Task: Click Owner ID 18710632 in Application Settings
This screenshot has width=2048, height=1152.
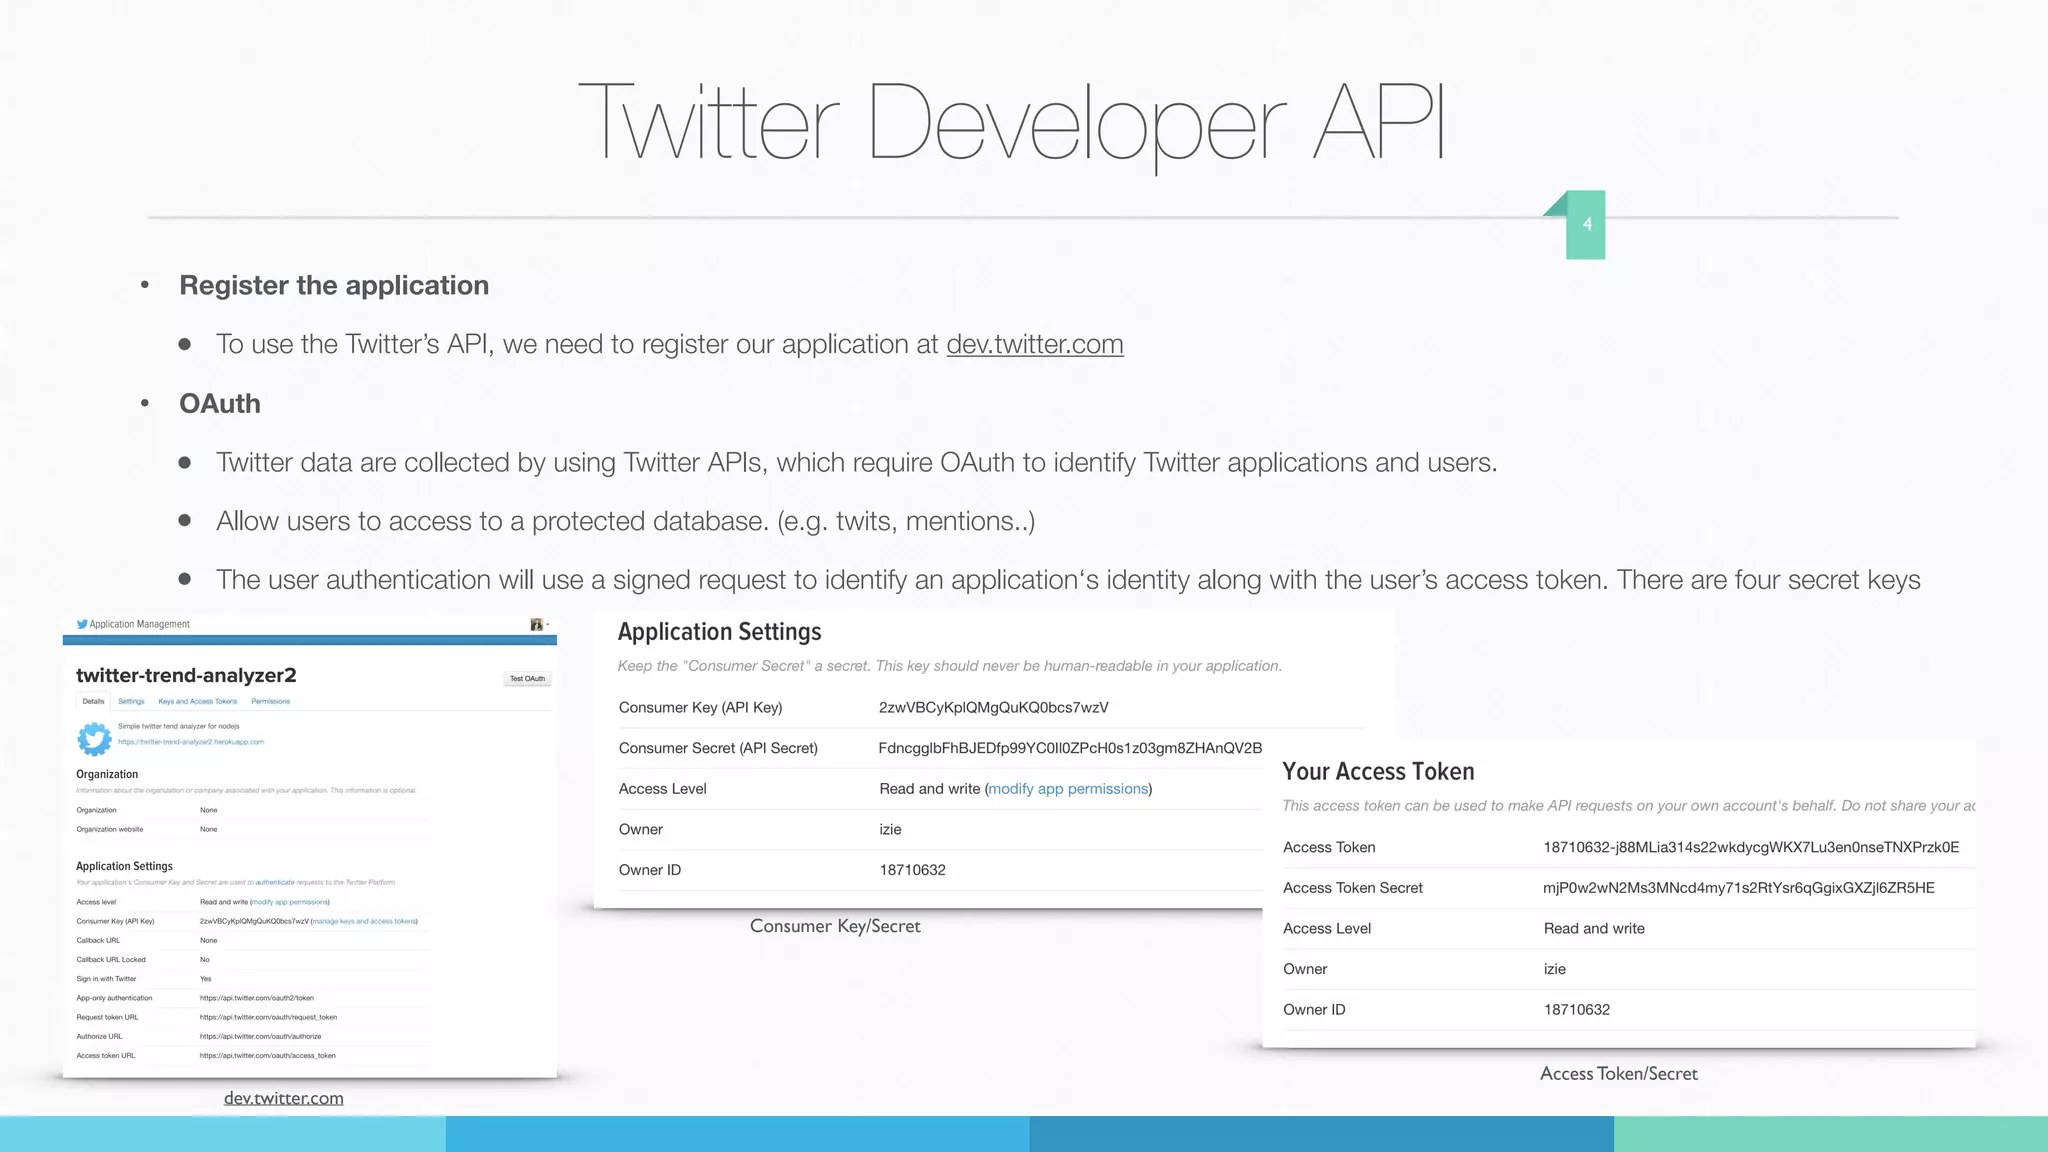Action: (913, 870)
